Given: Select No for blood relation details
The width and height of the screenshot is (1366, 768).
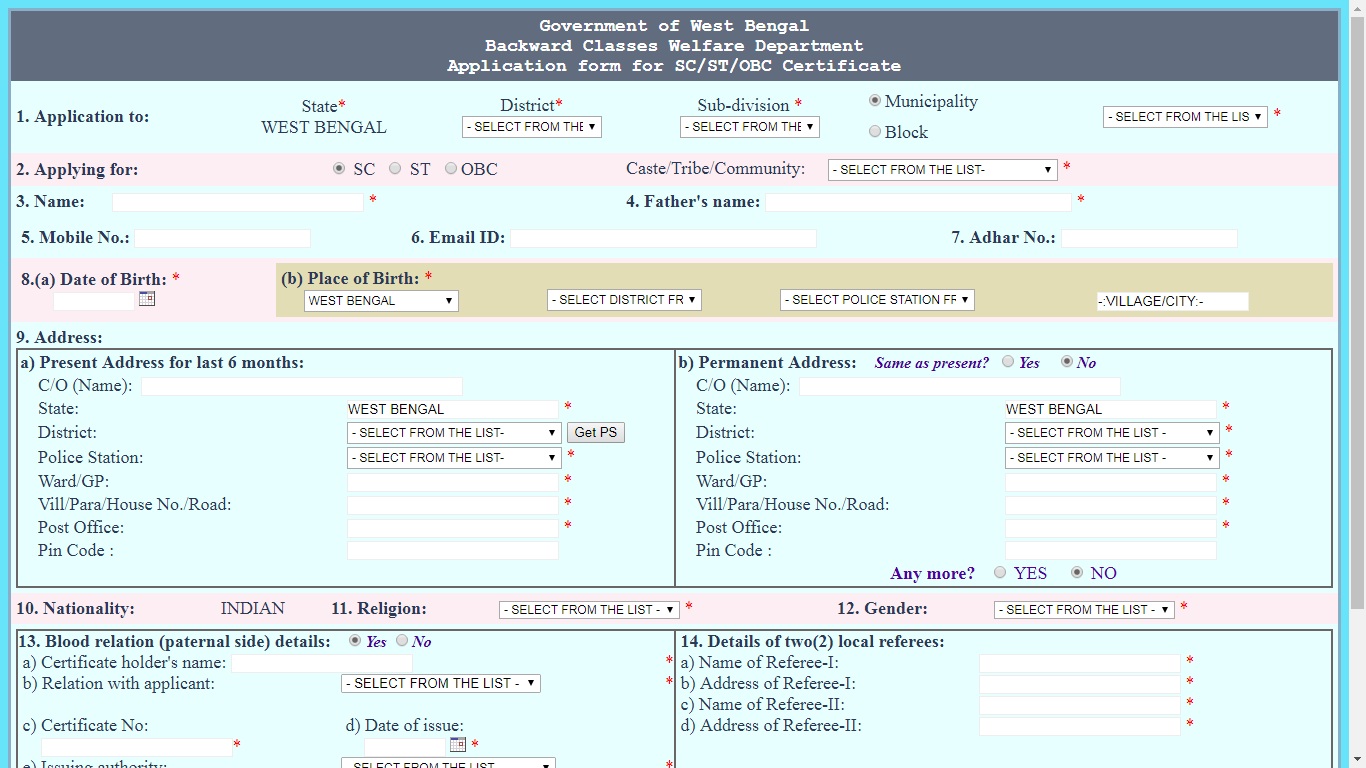Looking at the screenshot, I should click(401, 641).
